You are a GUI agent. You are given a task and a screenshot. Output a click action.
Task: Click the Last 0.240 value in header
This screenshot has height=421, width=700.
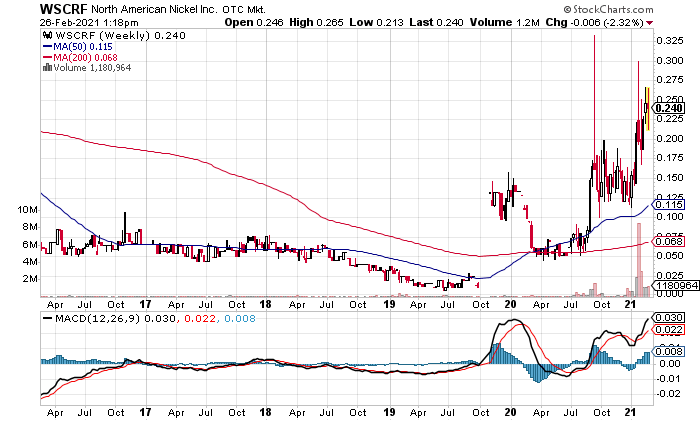436,22
